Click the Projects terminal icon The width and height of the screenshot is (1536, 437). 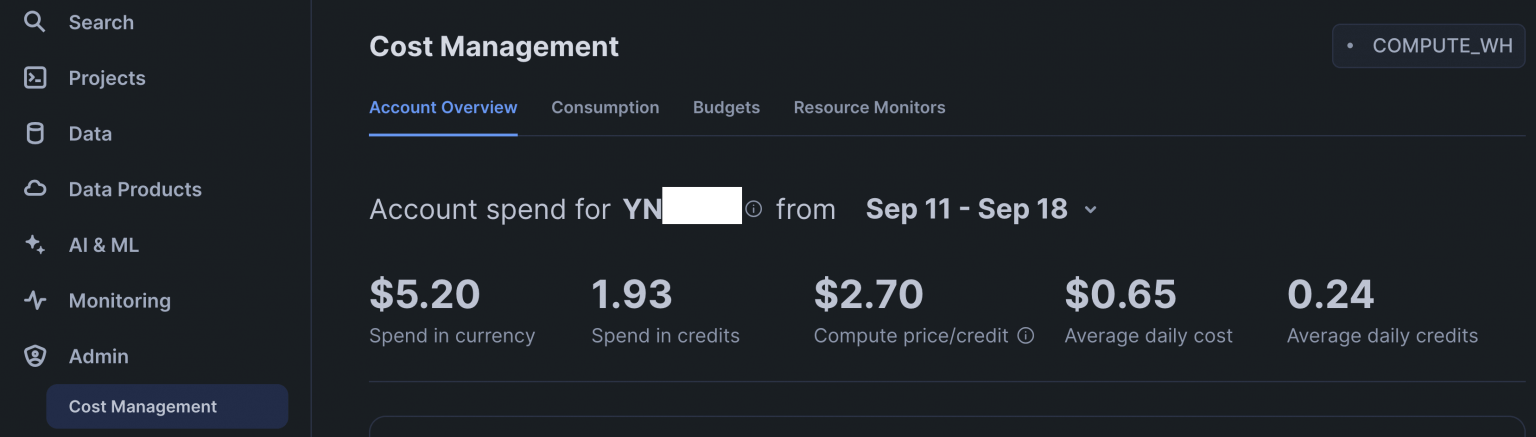coord(35,78)
